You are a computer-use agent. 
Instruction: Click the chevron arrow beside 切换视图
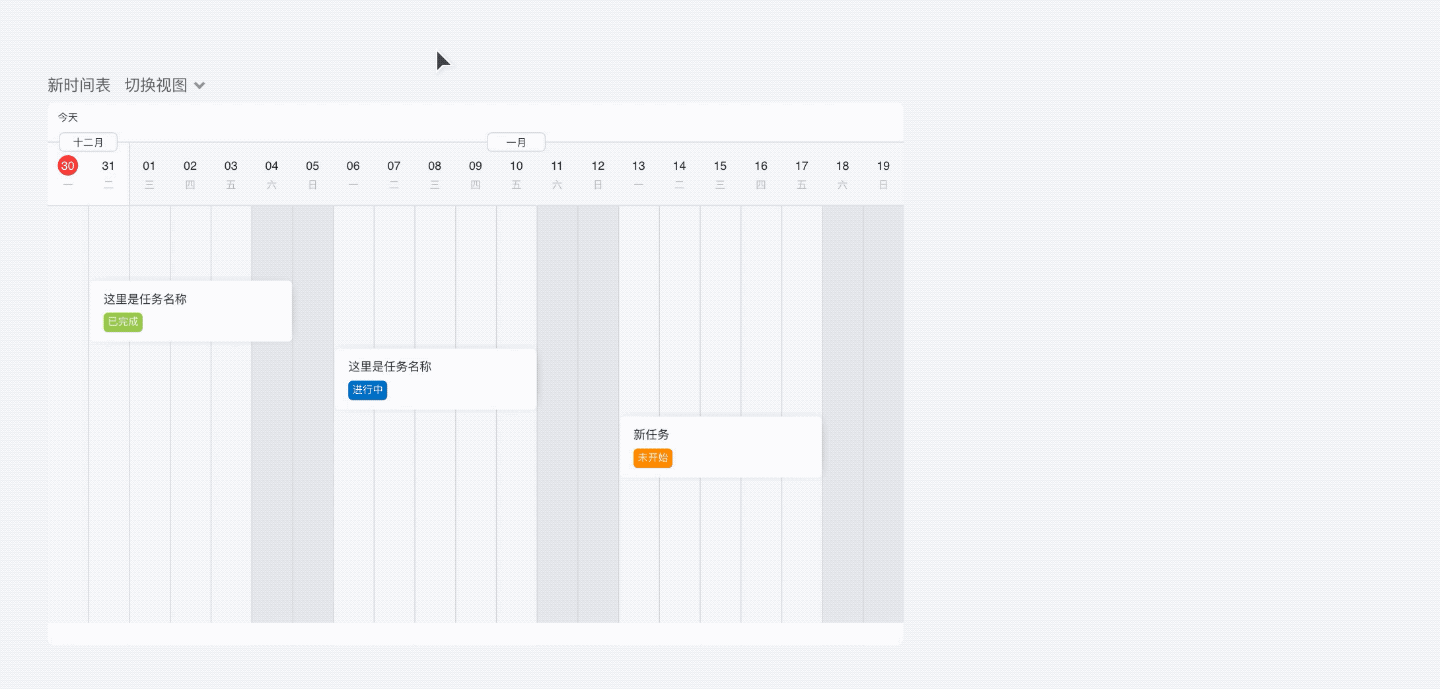(200, 86)
